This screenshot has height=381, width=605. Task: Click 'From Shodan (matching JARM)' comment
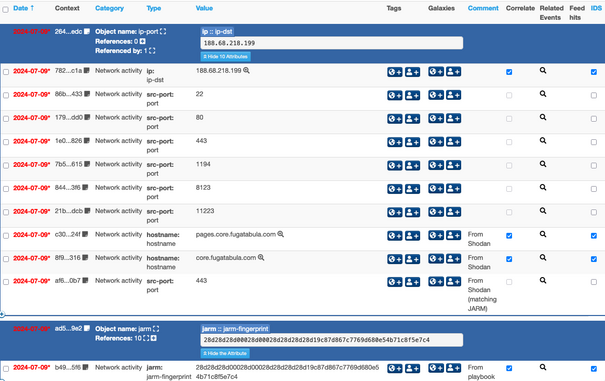point(482,295)
